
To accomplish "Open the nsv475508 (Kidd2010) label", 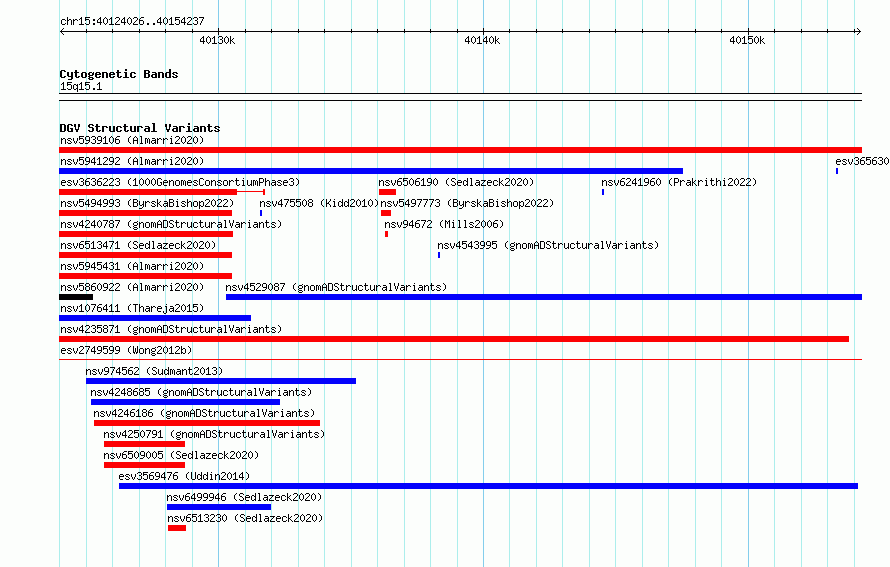I will [x=319, y=203].
